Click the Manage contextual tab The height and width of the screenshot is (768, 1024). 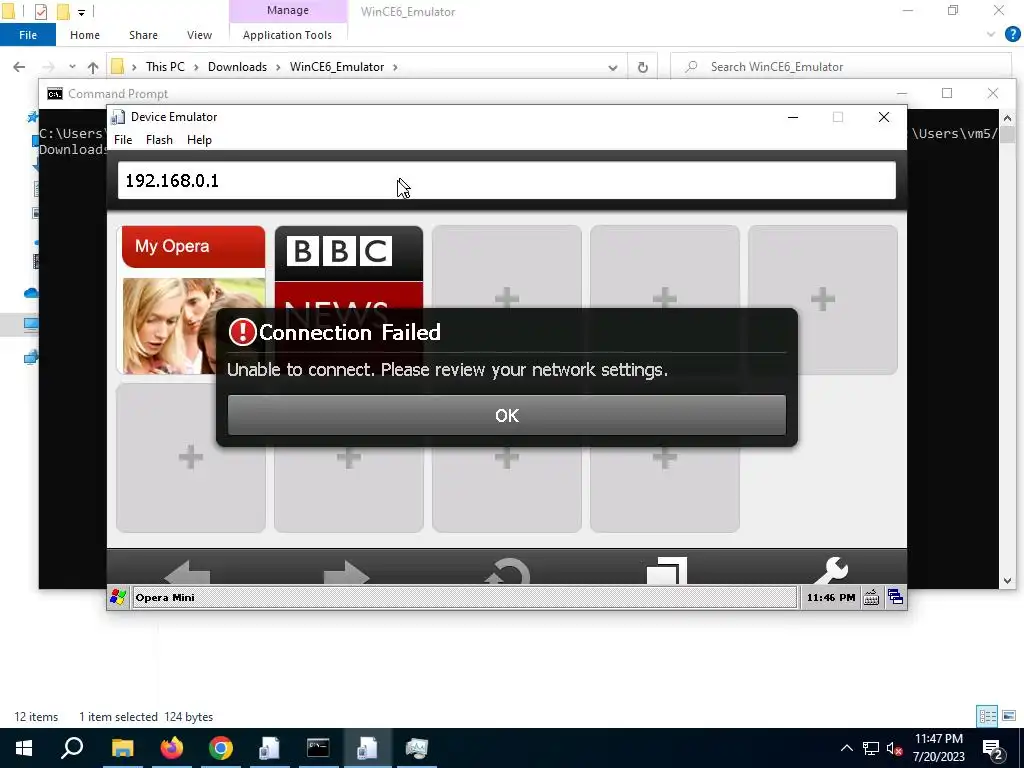point(288,10)
